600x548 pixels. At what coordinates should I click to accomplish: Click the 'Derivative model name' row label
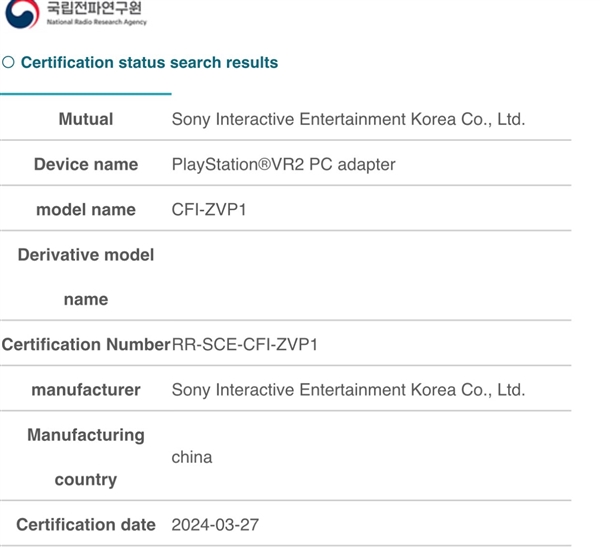tap(86, 277)
